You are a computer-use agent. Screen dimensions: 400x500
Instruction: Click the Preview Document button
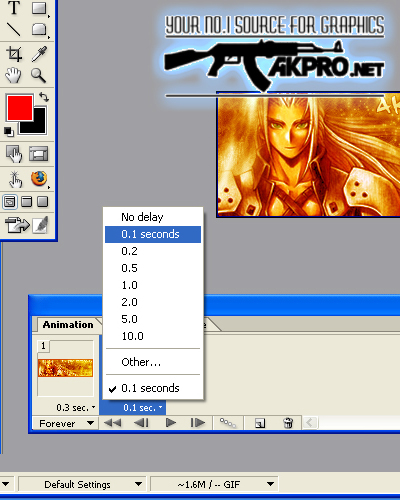pos(15,180)
